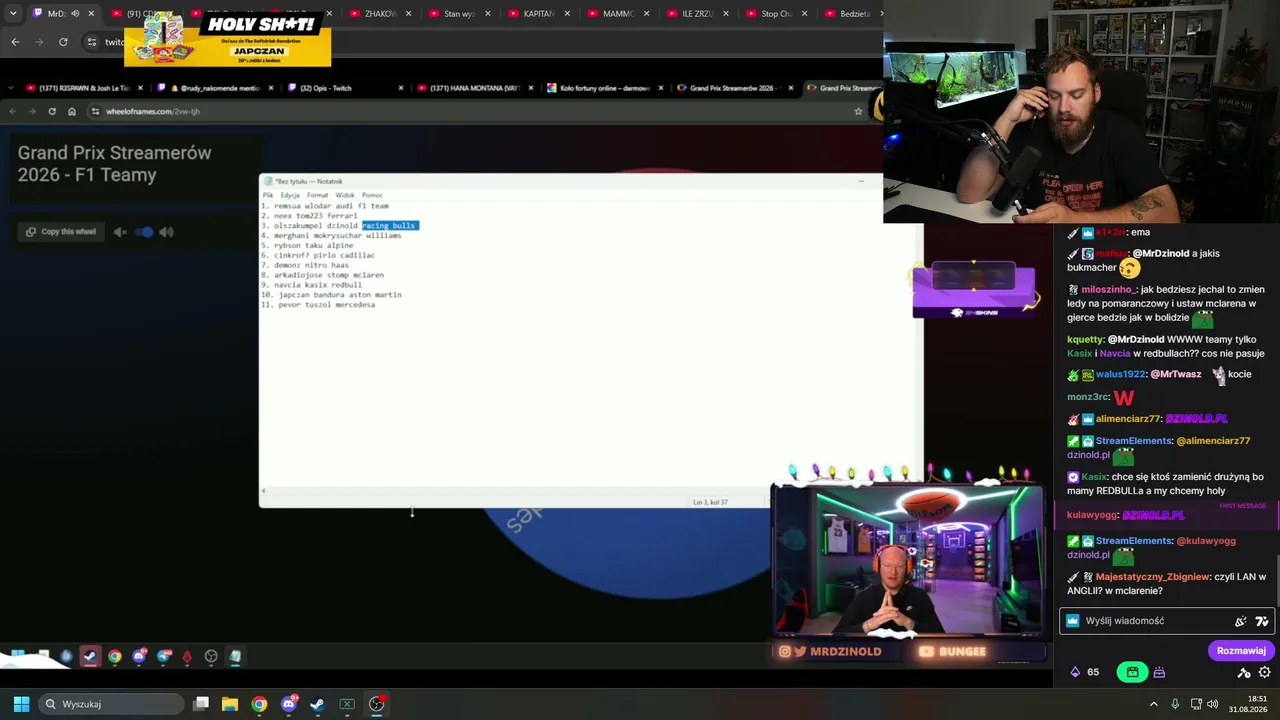Click username walus1922 in chat
1280x720 pixels.
coord(1120,374)
